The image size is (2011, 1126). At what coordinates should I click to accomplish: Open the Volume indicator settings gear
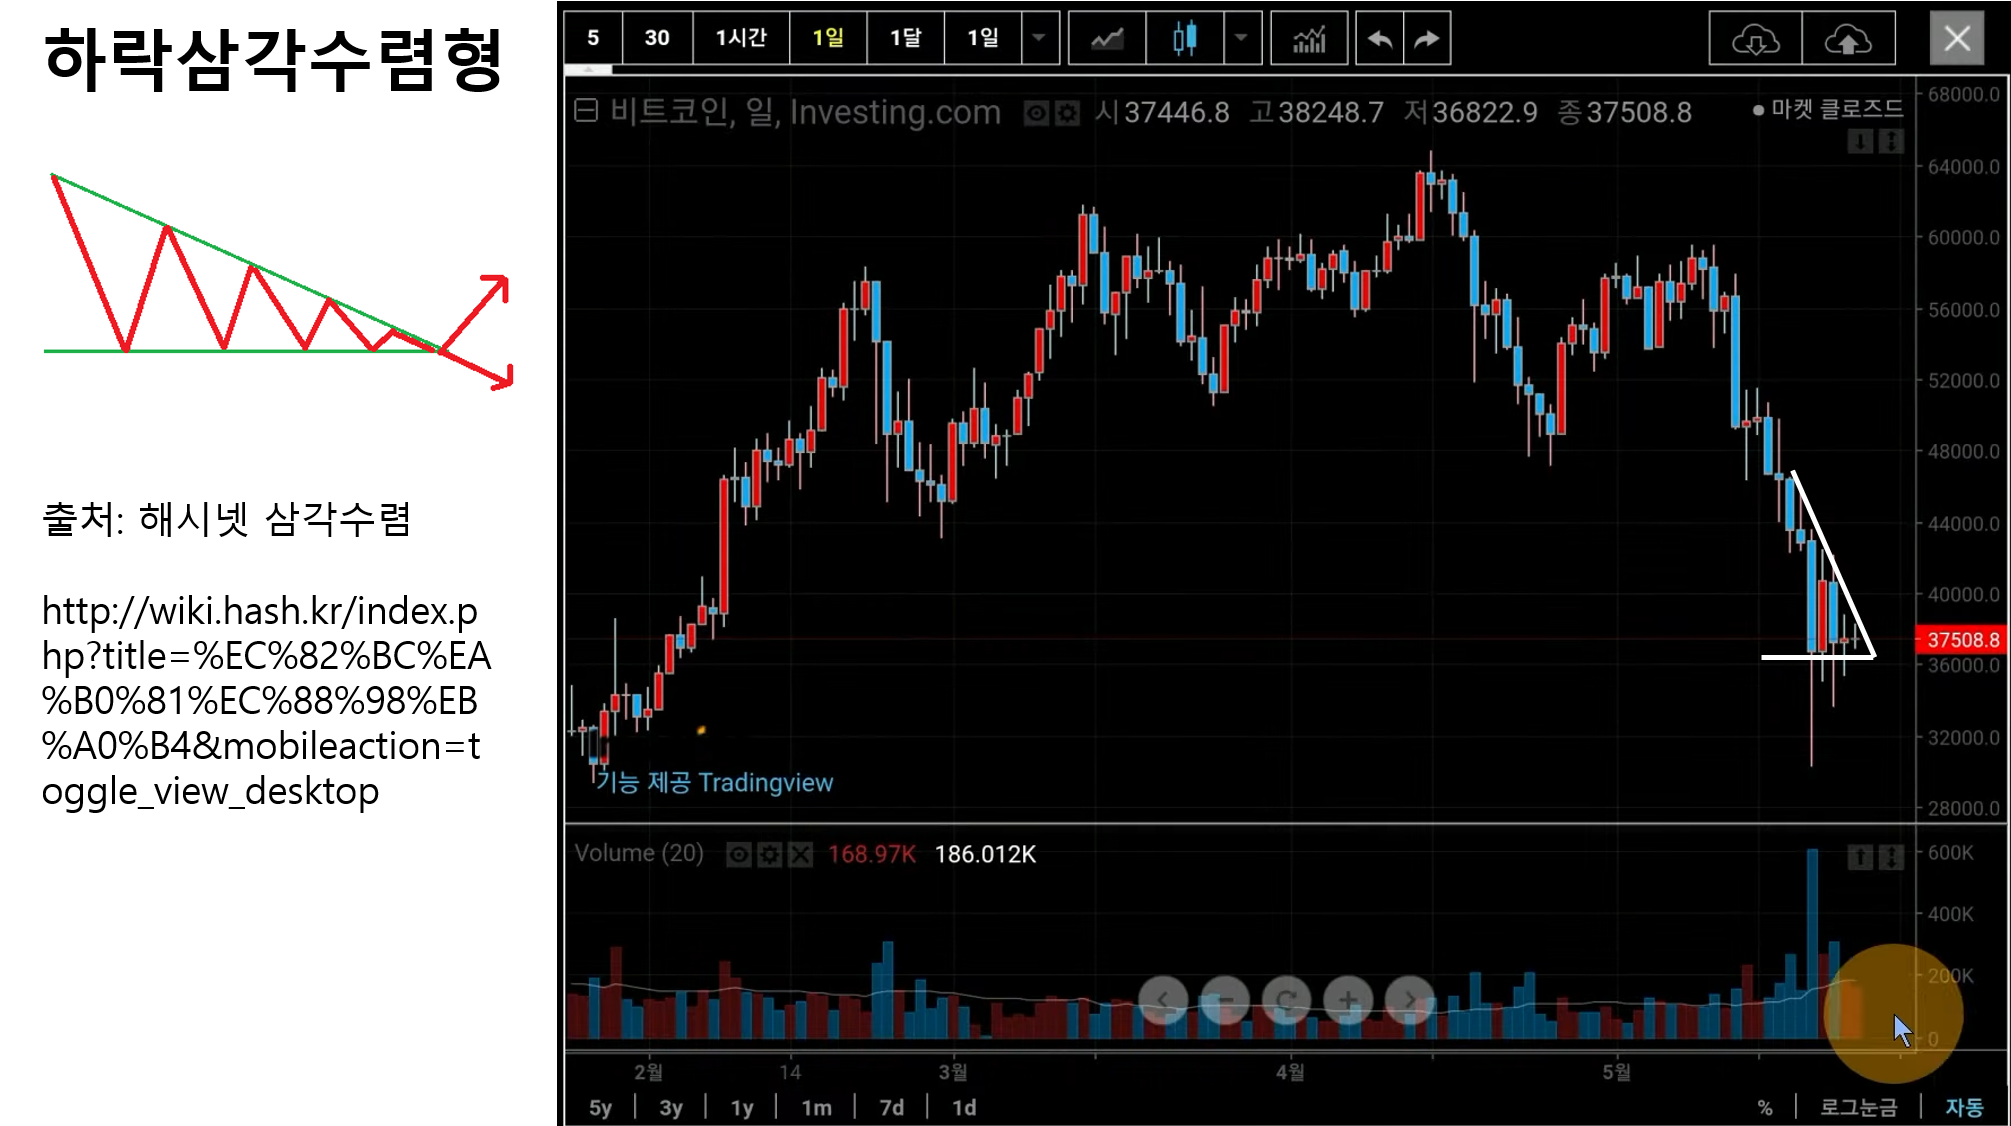click(x=769, y=855)
